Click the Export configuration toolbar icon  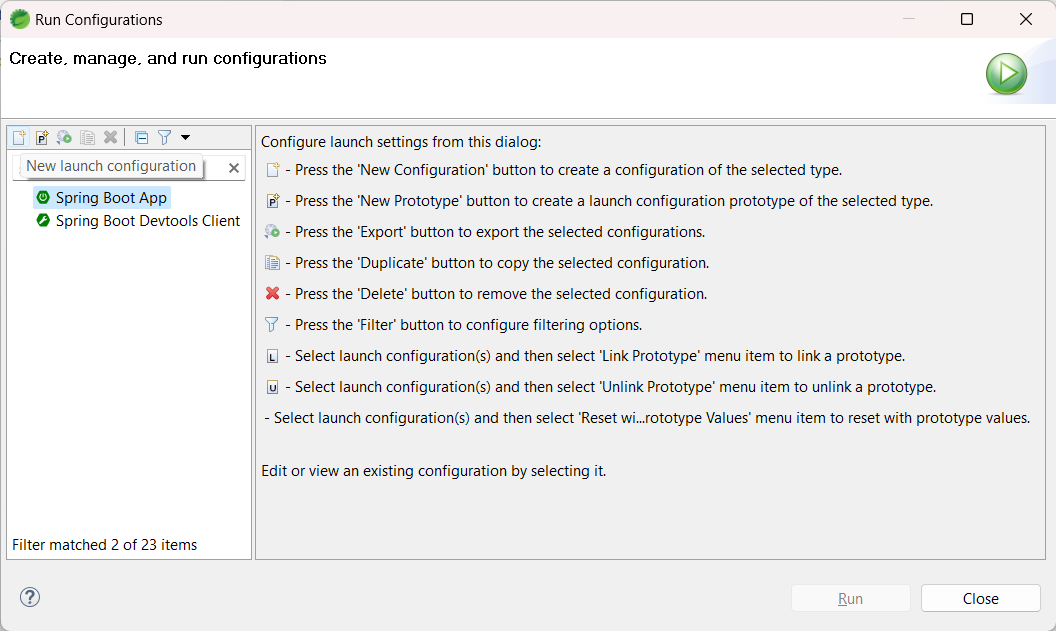64,137
